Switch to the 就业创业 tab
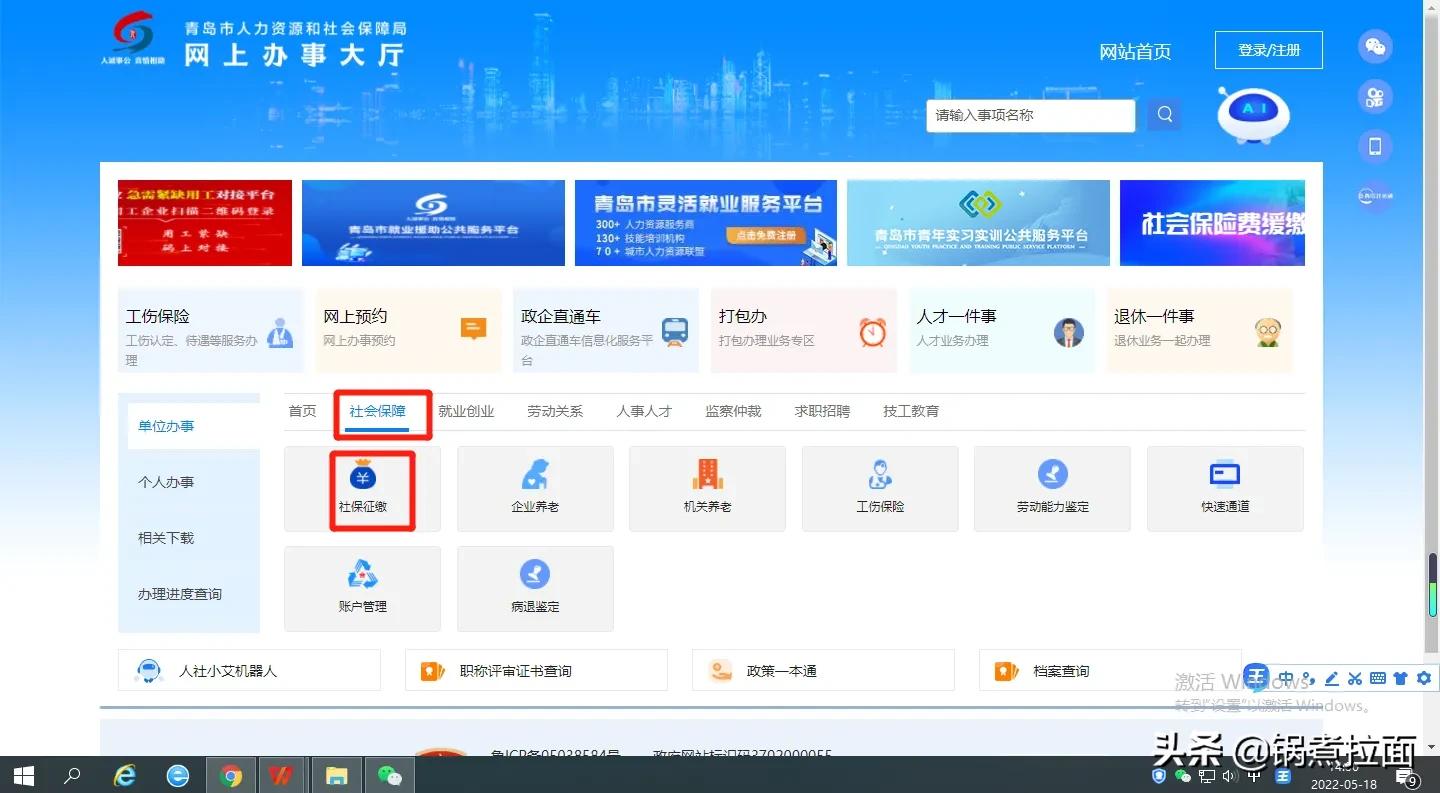This screenshot has height=793, width=1440. [466, 410]
